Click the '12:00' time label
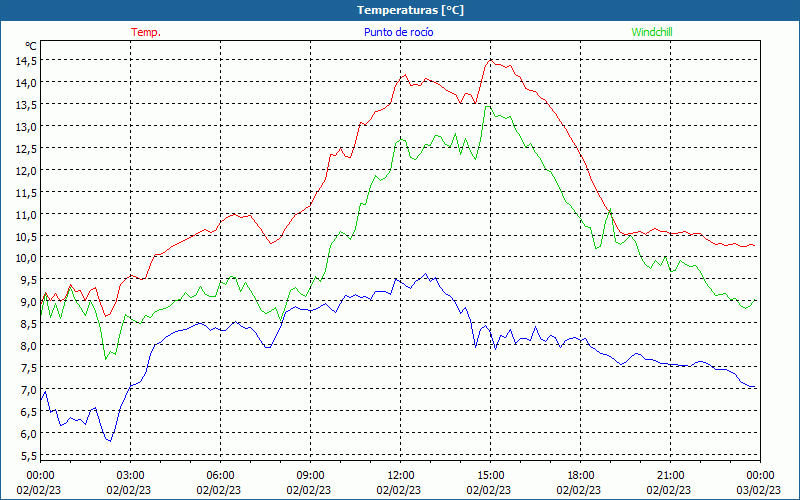The image size is (800, 500). point(401,476)
